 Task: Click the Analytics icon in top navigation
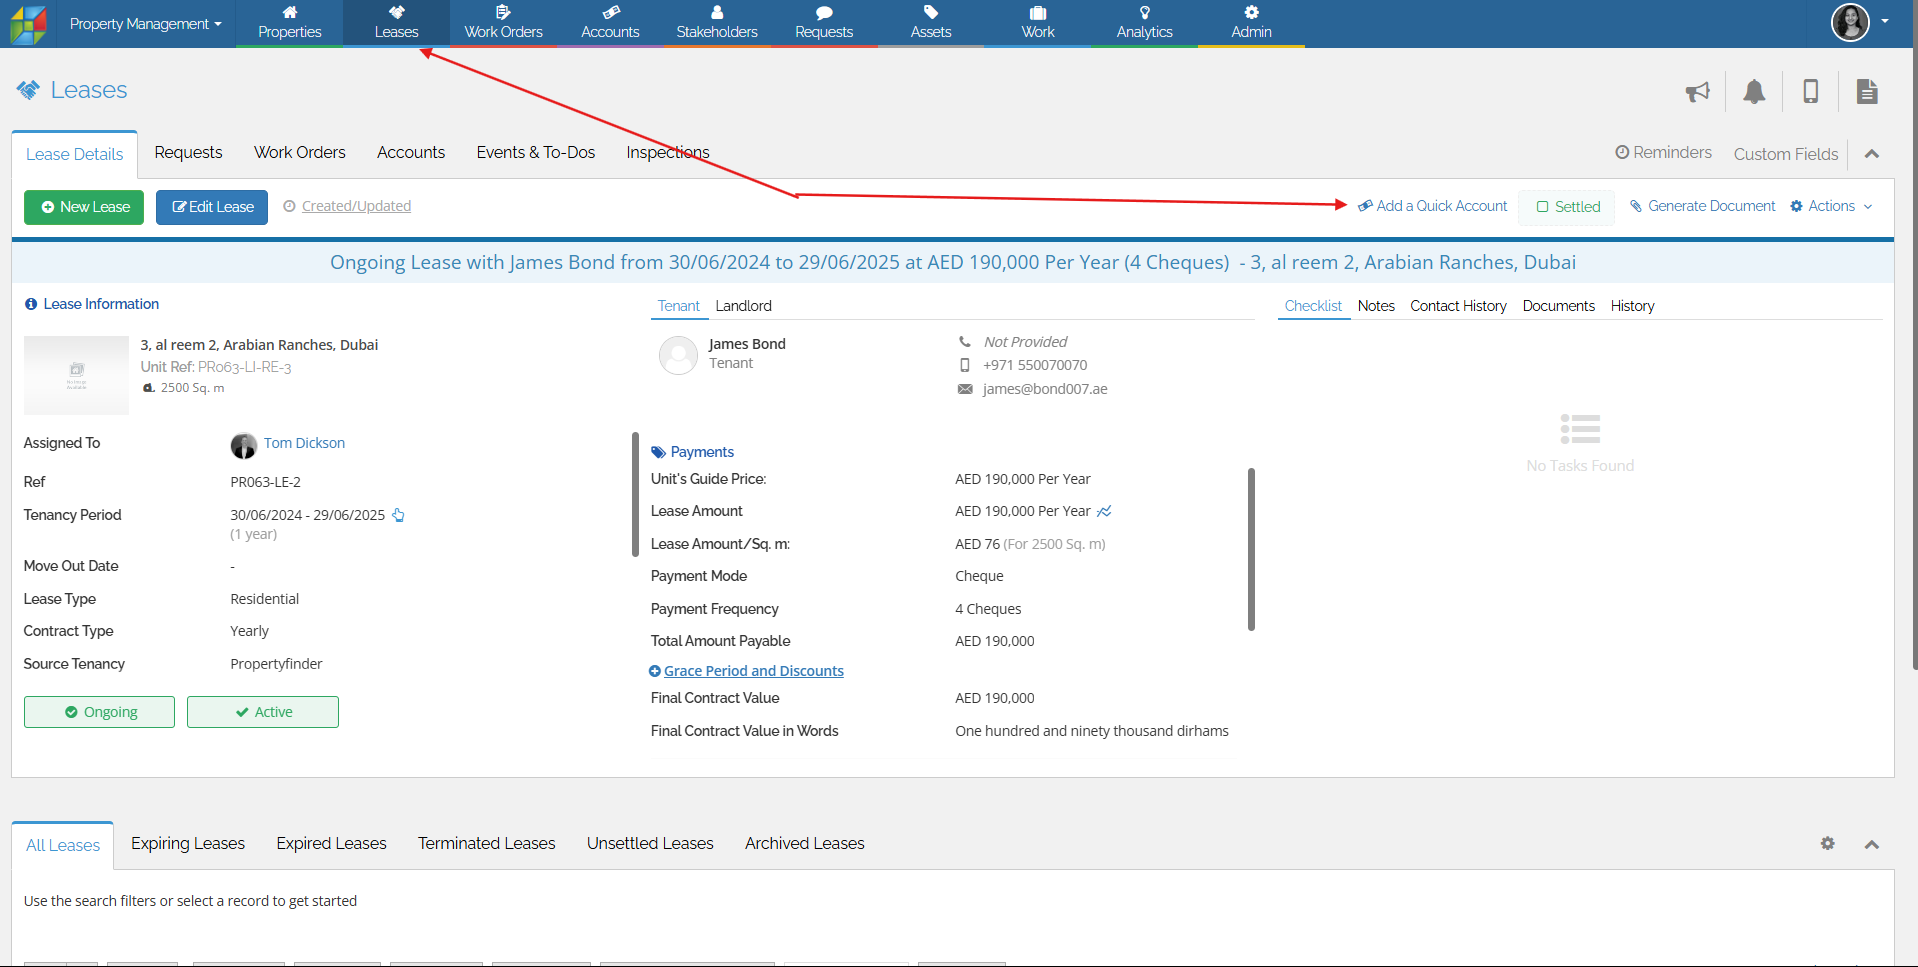click(x=1144, y=22)
